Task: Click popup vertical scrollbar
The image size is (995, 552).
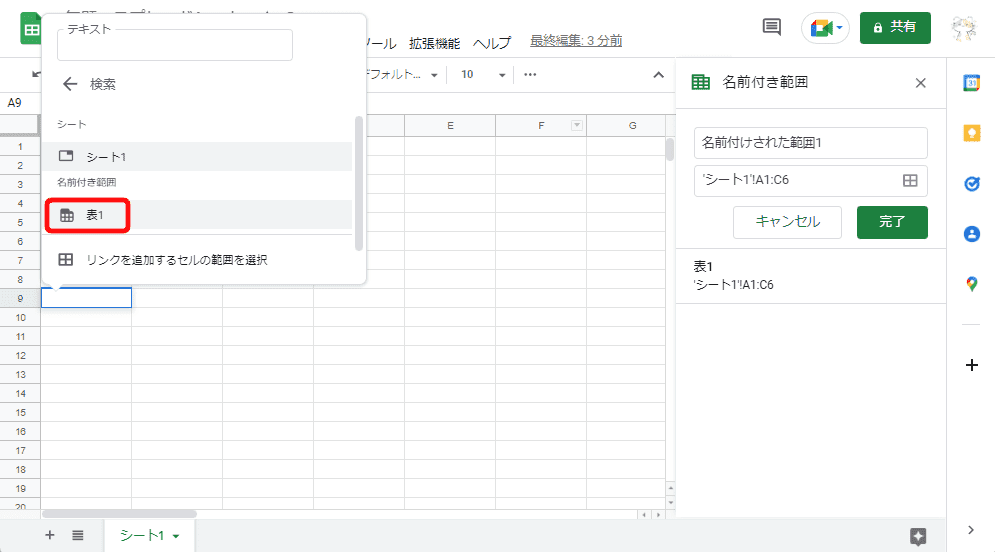Action: pyautogui.click(x=359, y=183)
